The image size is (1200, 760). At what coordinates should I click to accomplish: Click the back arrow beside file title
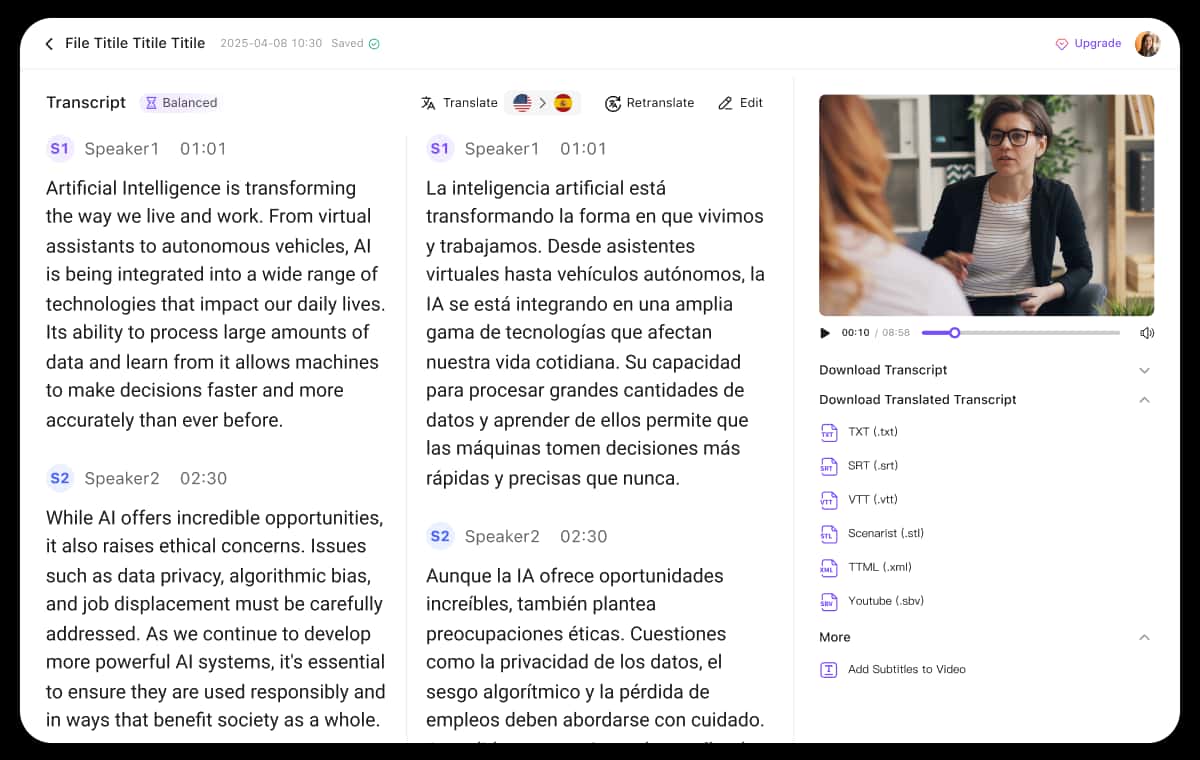49,44
